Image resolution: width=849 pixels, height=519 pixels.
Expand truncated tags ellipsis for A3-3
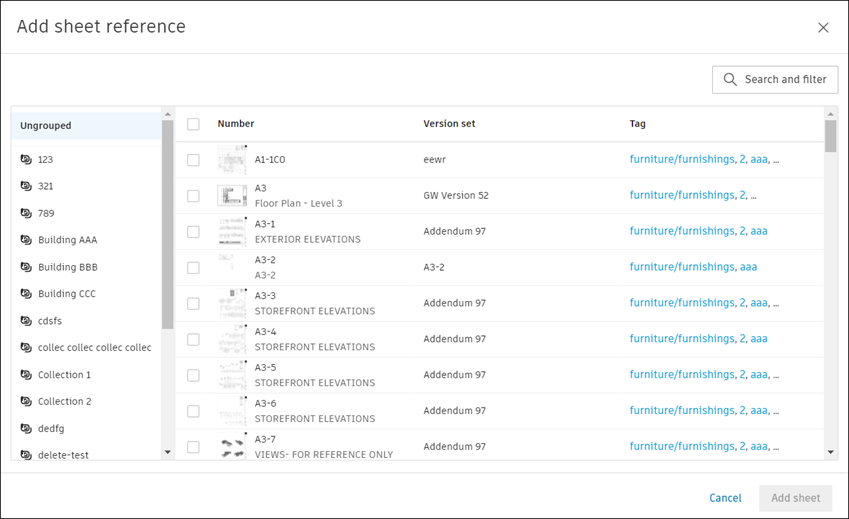pos(776,304)
